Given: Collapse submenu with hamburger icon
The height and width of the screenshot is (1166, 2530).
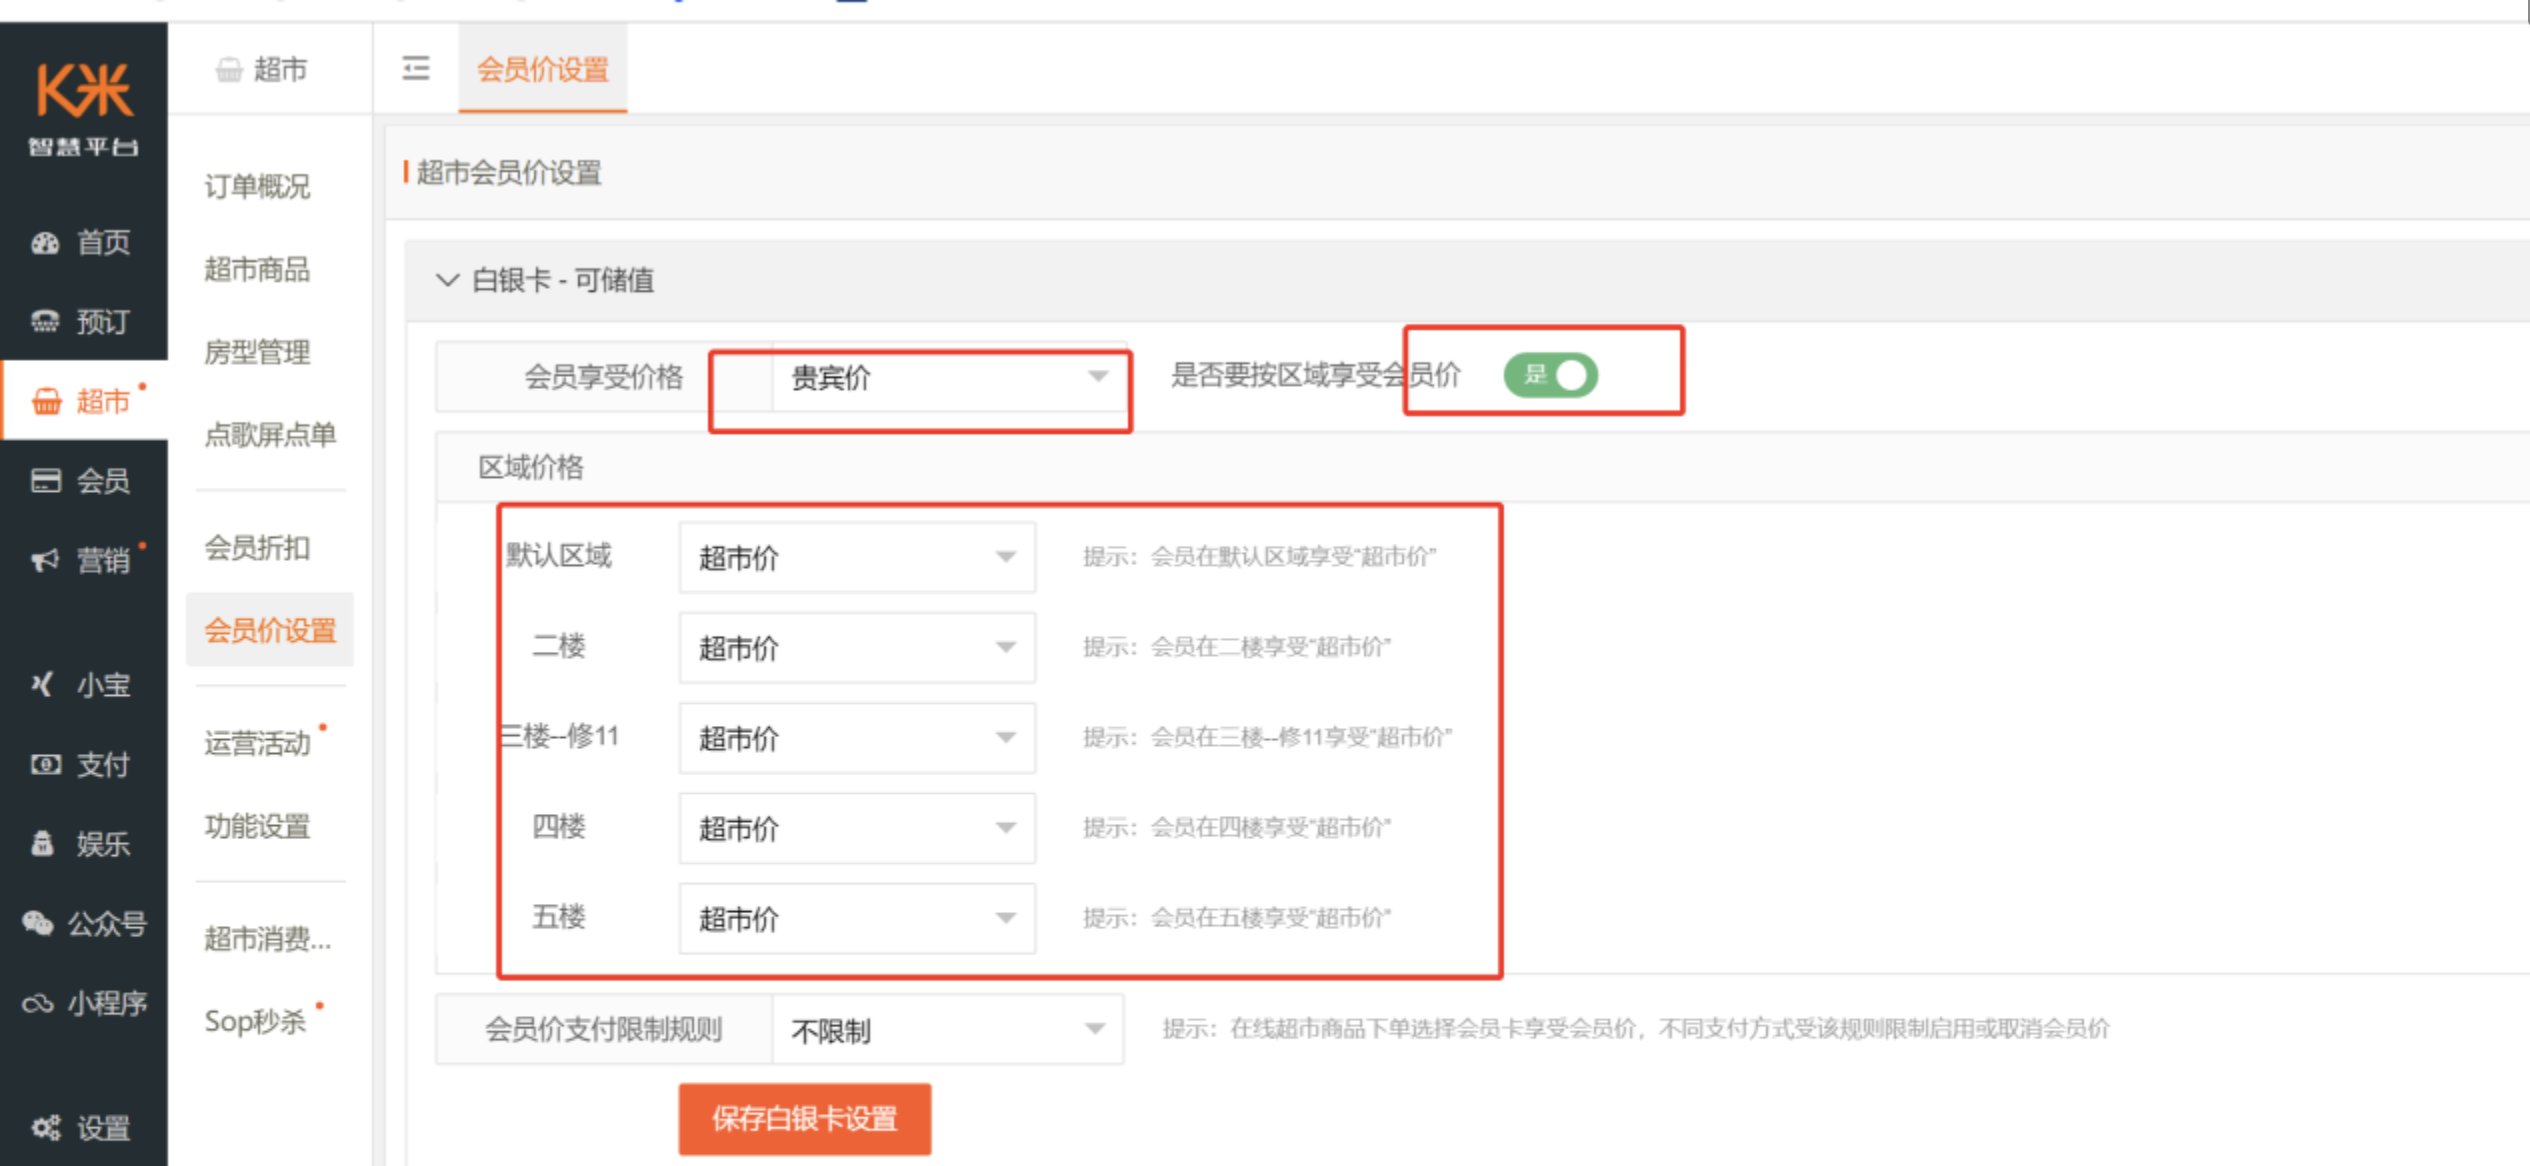Looking at the screenshot, I should point(416,68).
